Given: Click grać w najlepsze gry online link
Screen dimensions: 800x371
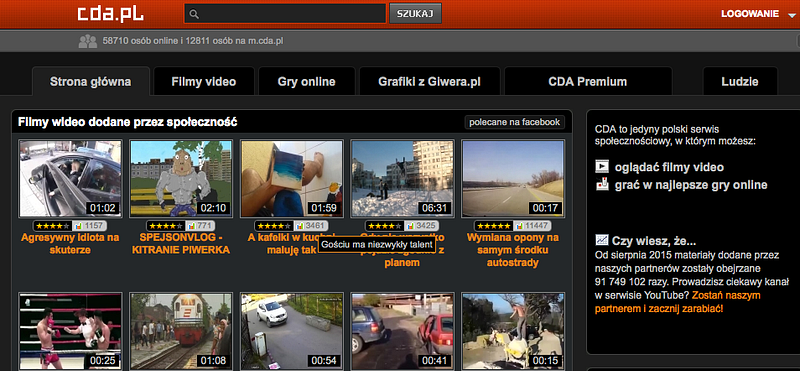Looking at the screenshot, I should tap(691, 185).
